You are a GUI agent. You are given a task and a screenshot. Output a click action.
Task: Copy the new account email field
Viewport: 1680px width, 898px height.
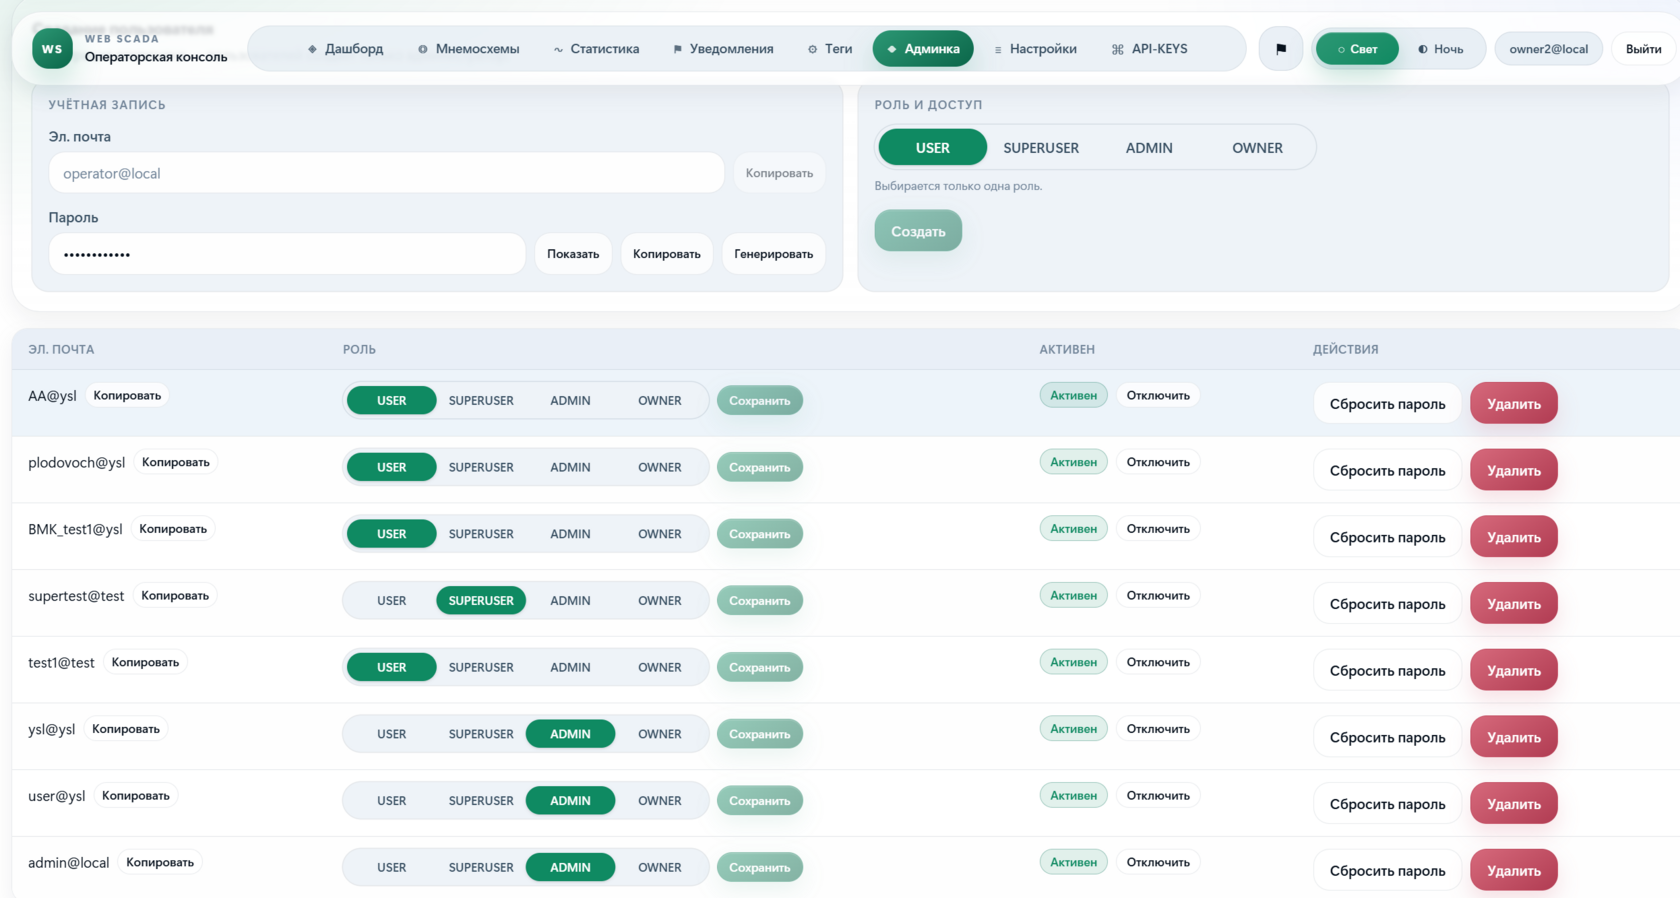click(x=779, y=173)
